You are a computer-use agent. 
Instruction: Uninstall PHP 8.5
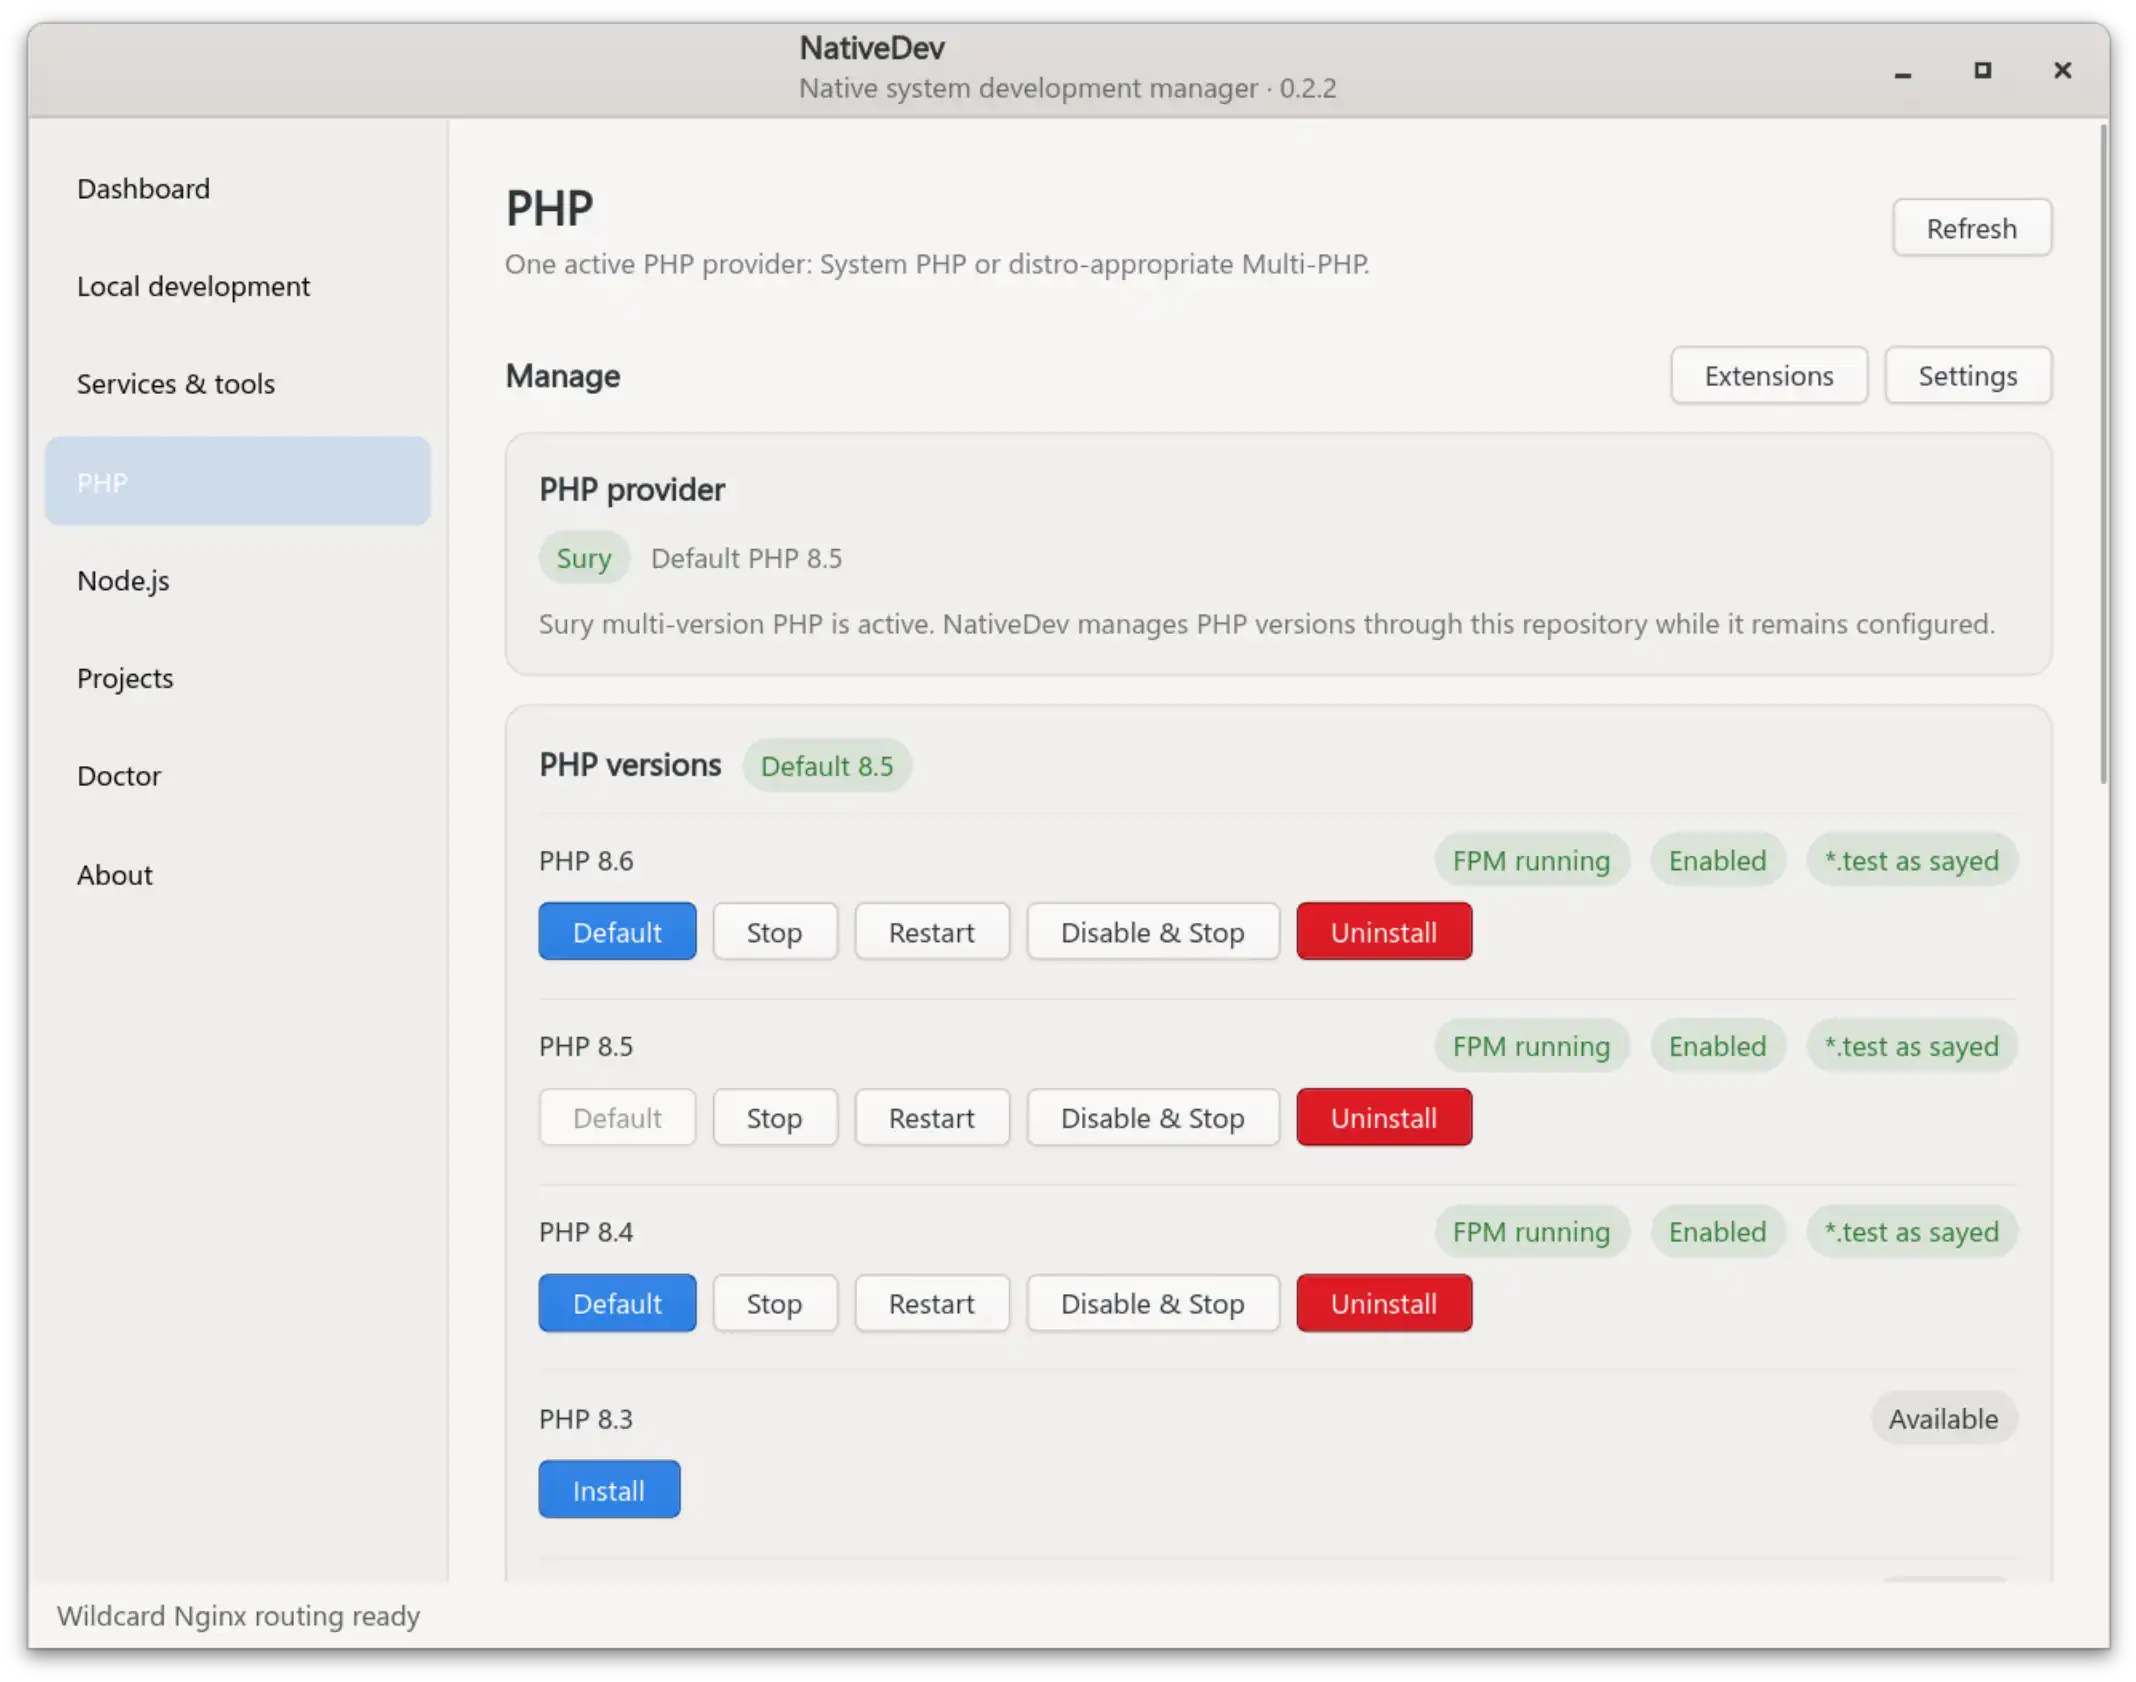1384,1118
